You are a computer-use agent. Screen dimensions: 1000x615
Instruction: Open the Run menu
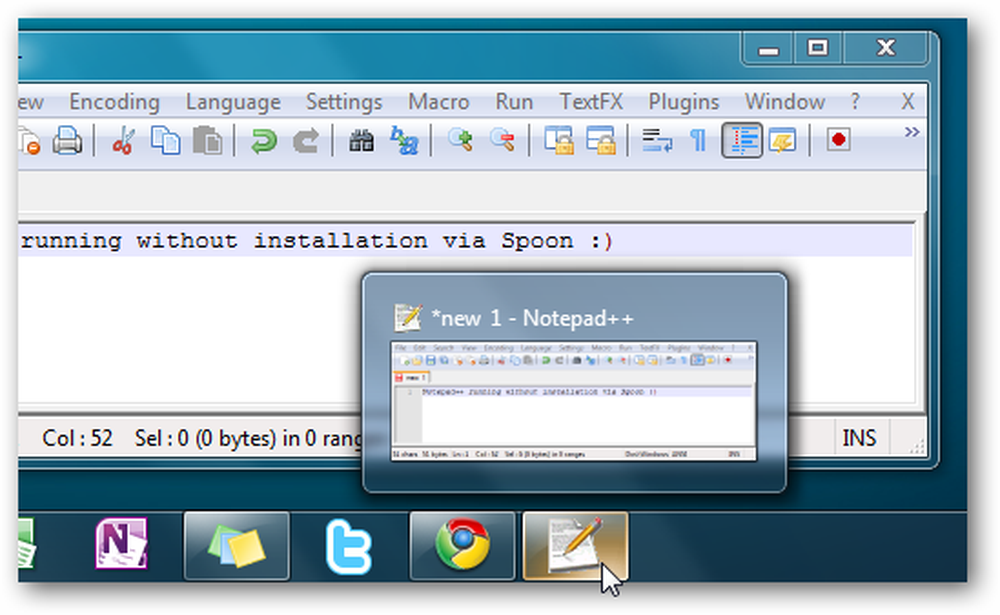click(x=514, y=102)
